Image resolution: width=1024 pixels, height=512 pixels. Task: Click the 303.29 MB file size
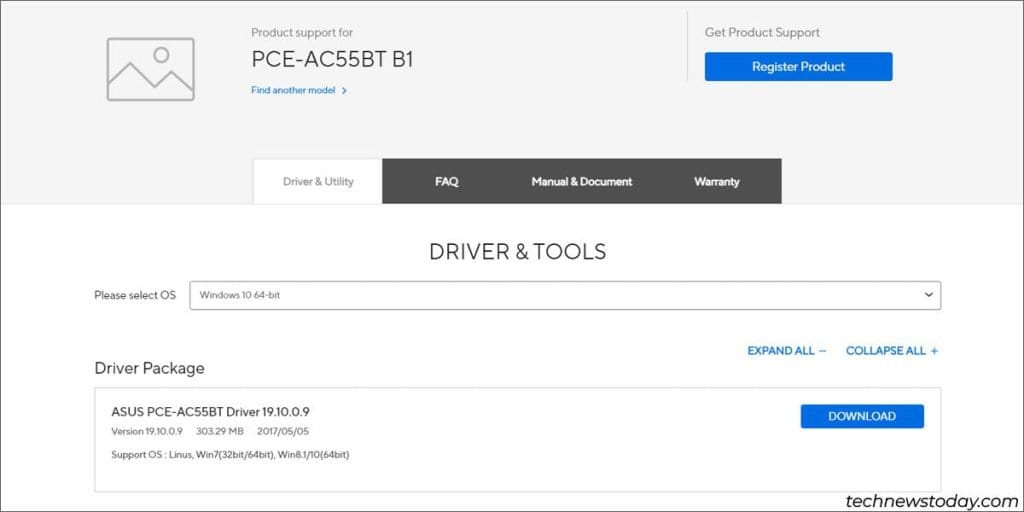coord(219,431)
